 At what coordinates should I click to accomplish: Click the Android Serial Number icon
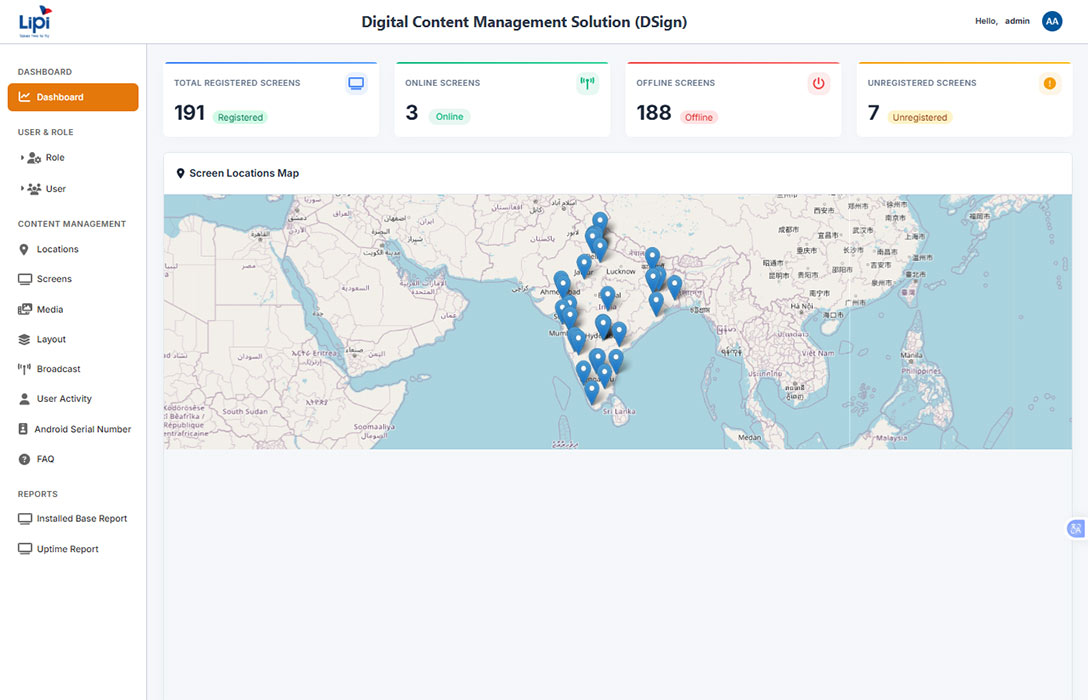point(23,429)
